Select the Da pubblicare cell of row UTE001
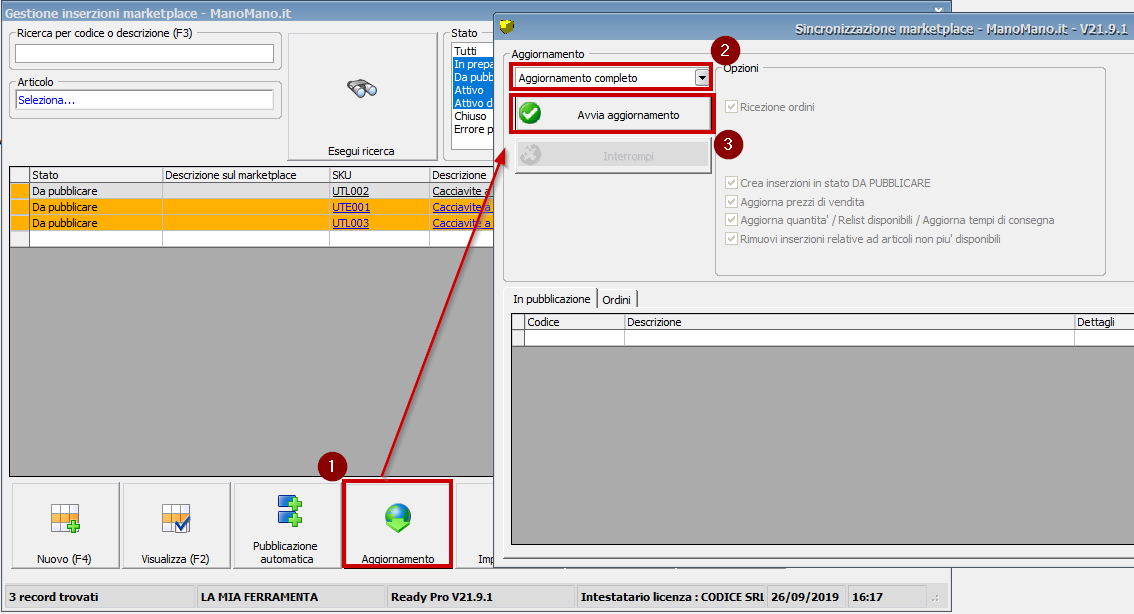 point(96,207)
